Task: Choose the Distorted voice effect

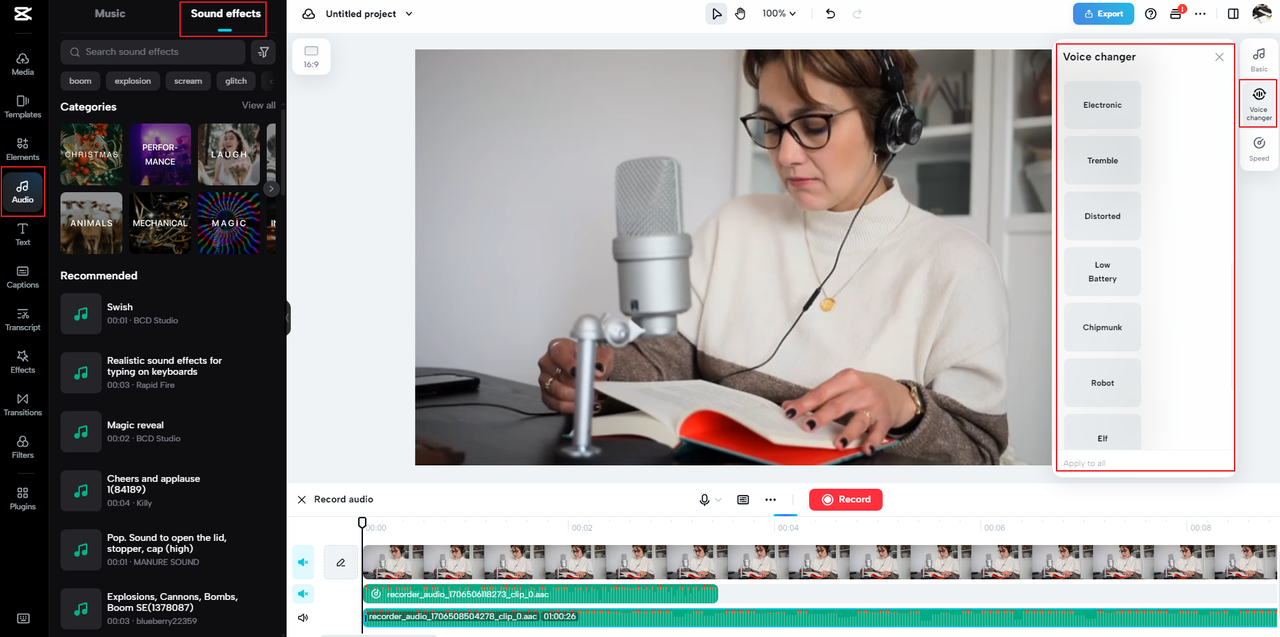Action: tap(1103, 216)
